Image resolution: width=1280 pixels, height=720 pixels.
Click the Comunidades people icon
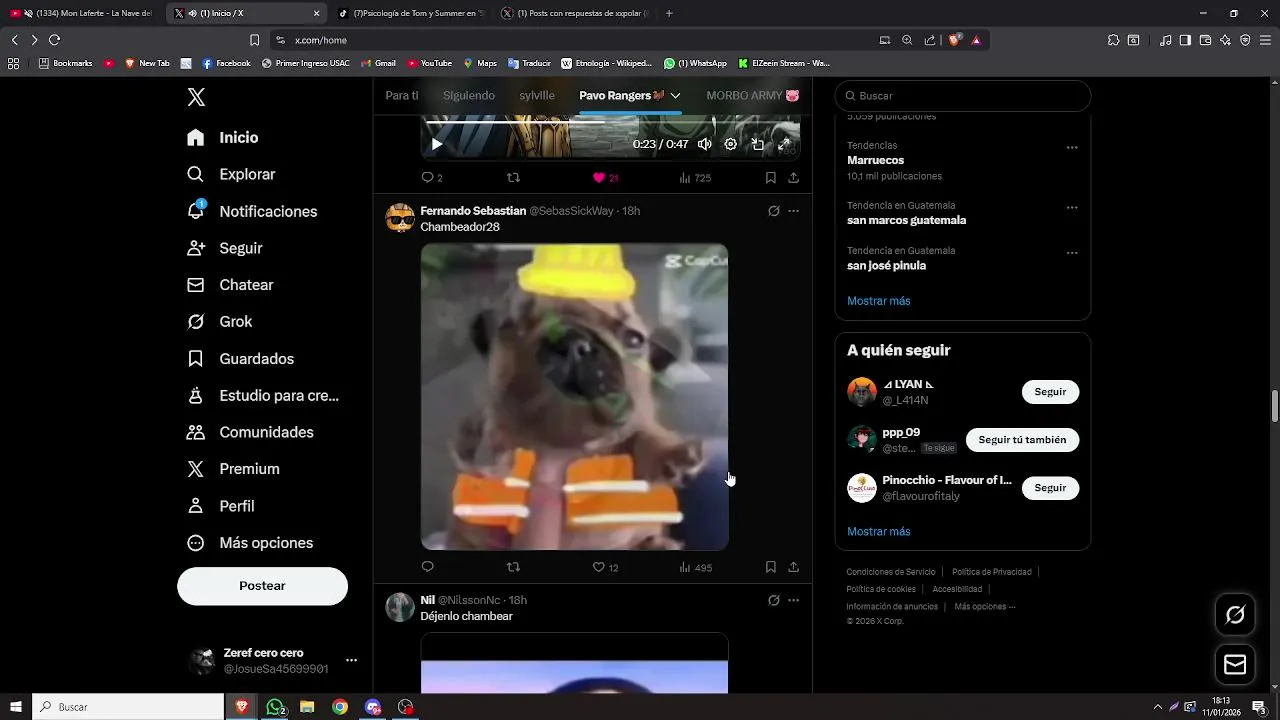pyautogui.click(x=196, y=432)
